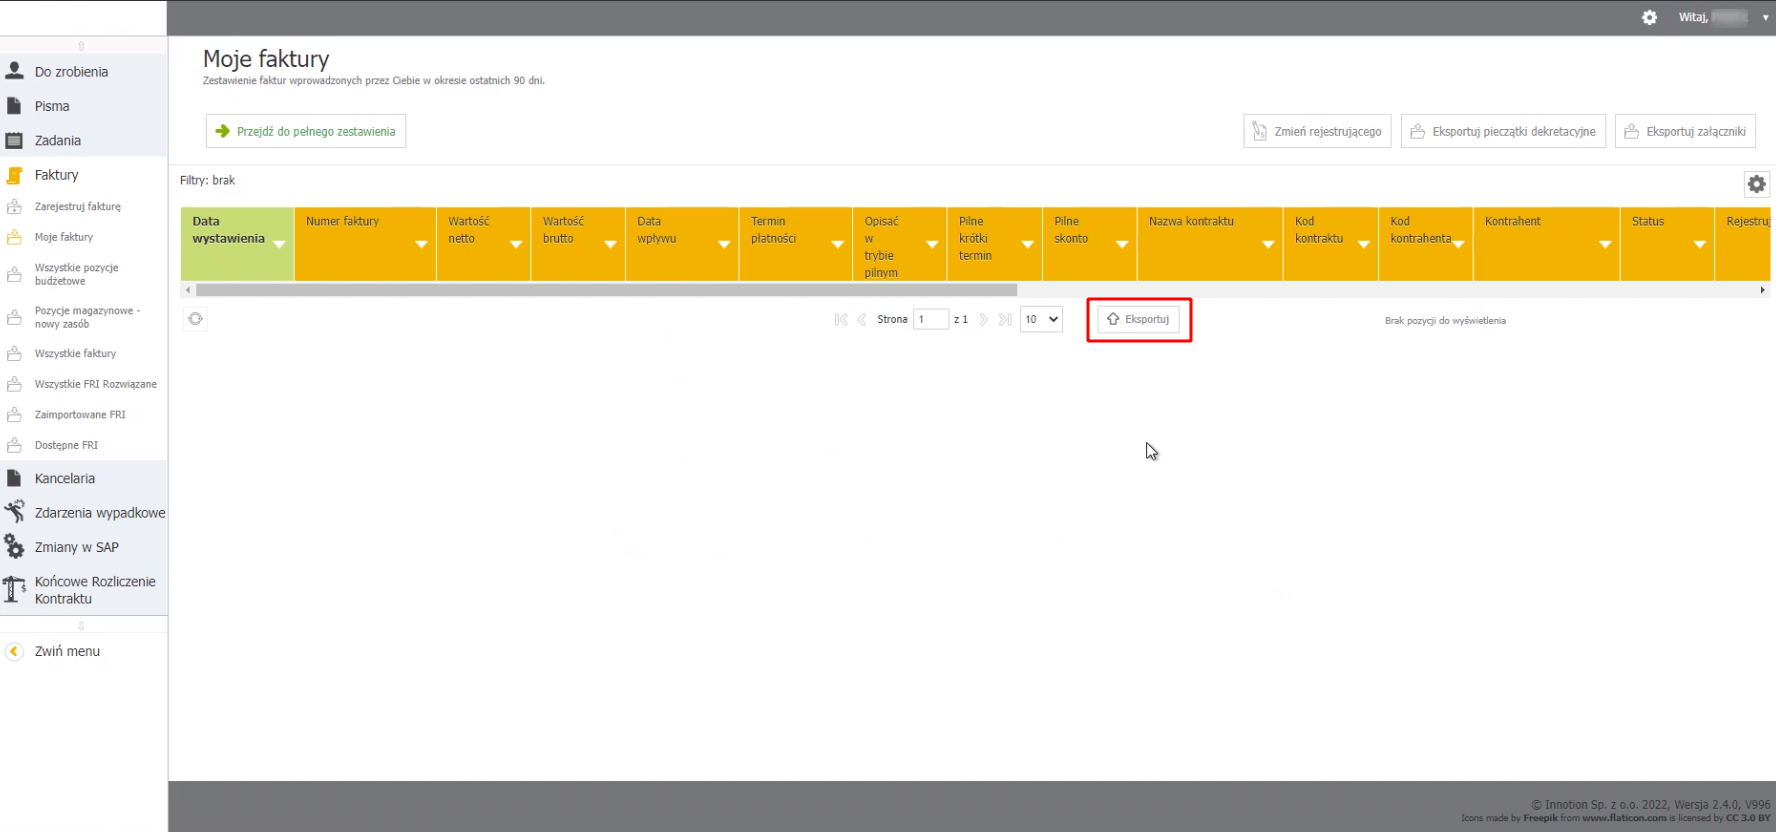Open the Pilne skonto column dropdown
The height and width of the screenshot is (832, 1776).
tap(1122, 244)
